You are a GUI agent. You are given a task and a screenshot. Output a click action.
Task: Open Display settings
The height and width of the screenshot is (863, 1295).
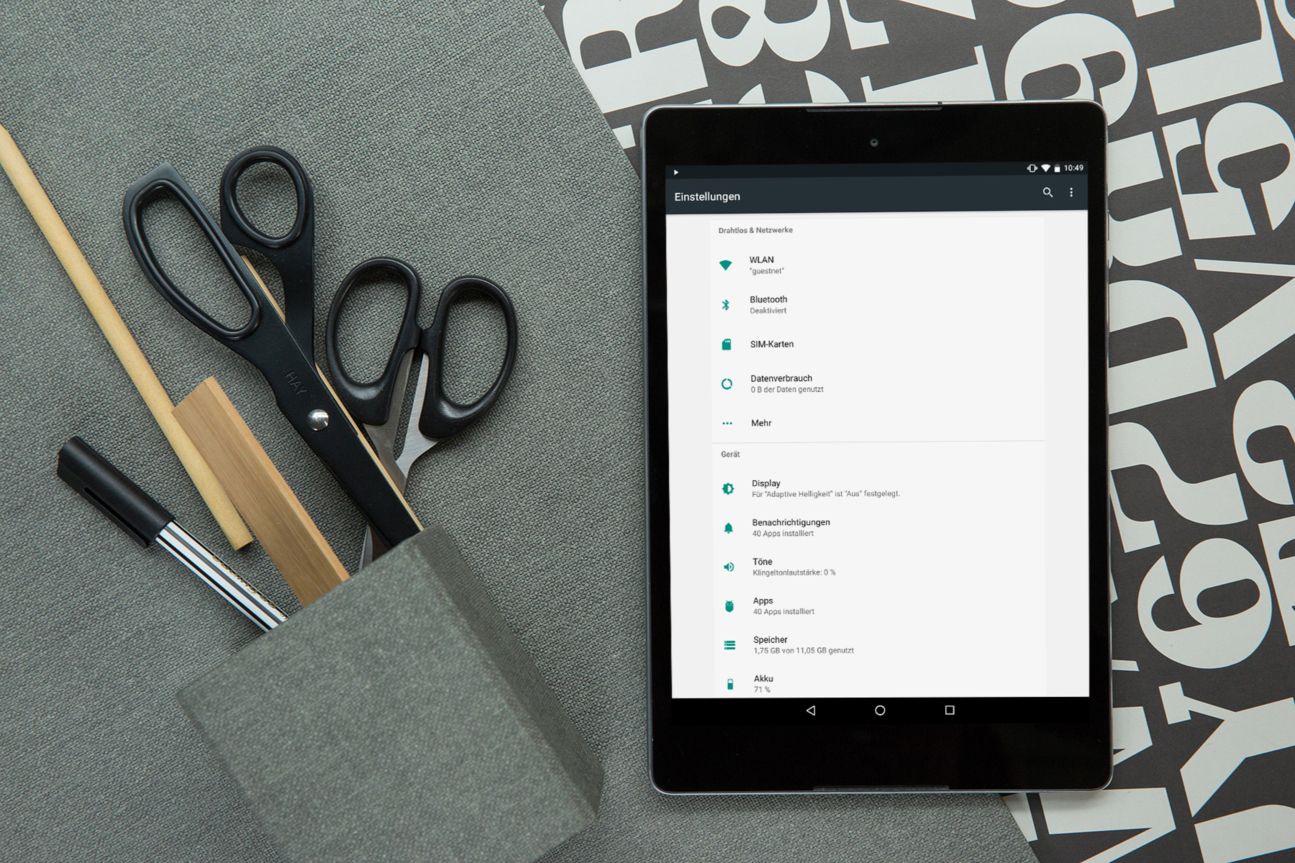(879, 488)
